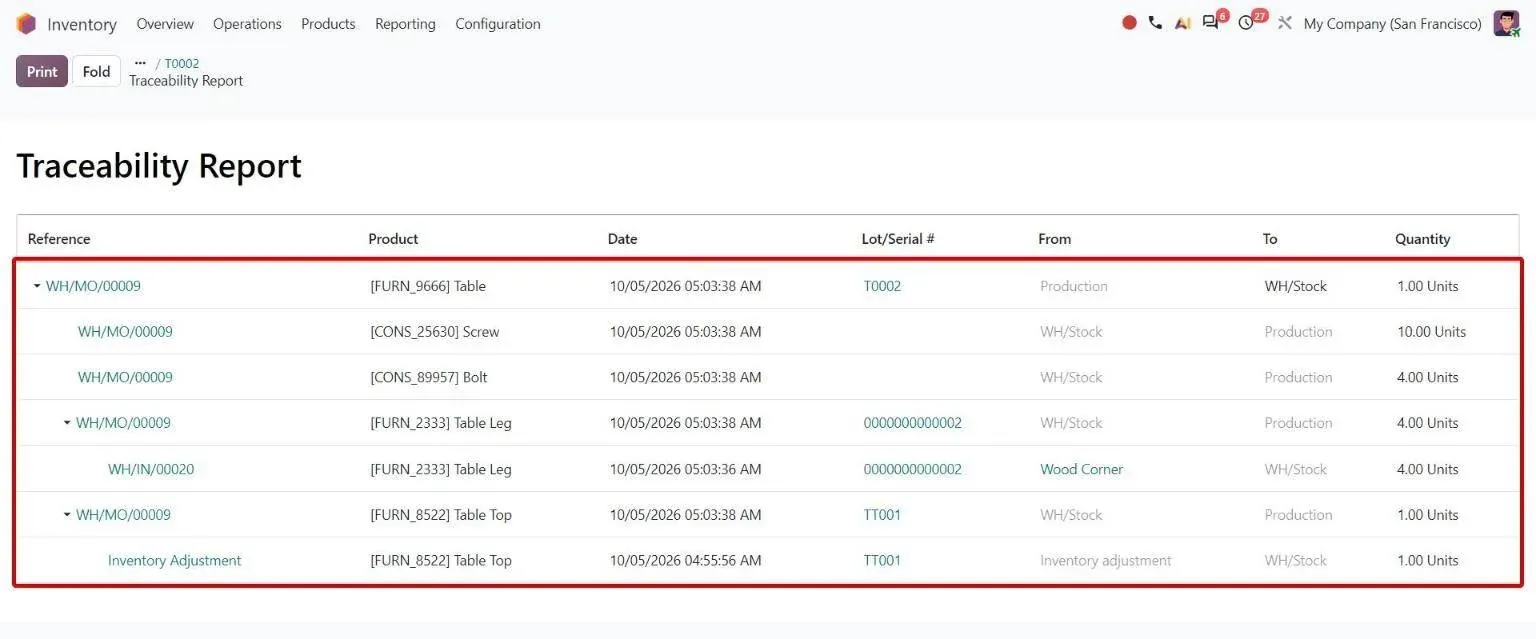This screenshot has width=1536, height=639.
Task: Open lot TT001 in the Inventory Adjustment row
Action: coord(882,561)
